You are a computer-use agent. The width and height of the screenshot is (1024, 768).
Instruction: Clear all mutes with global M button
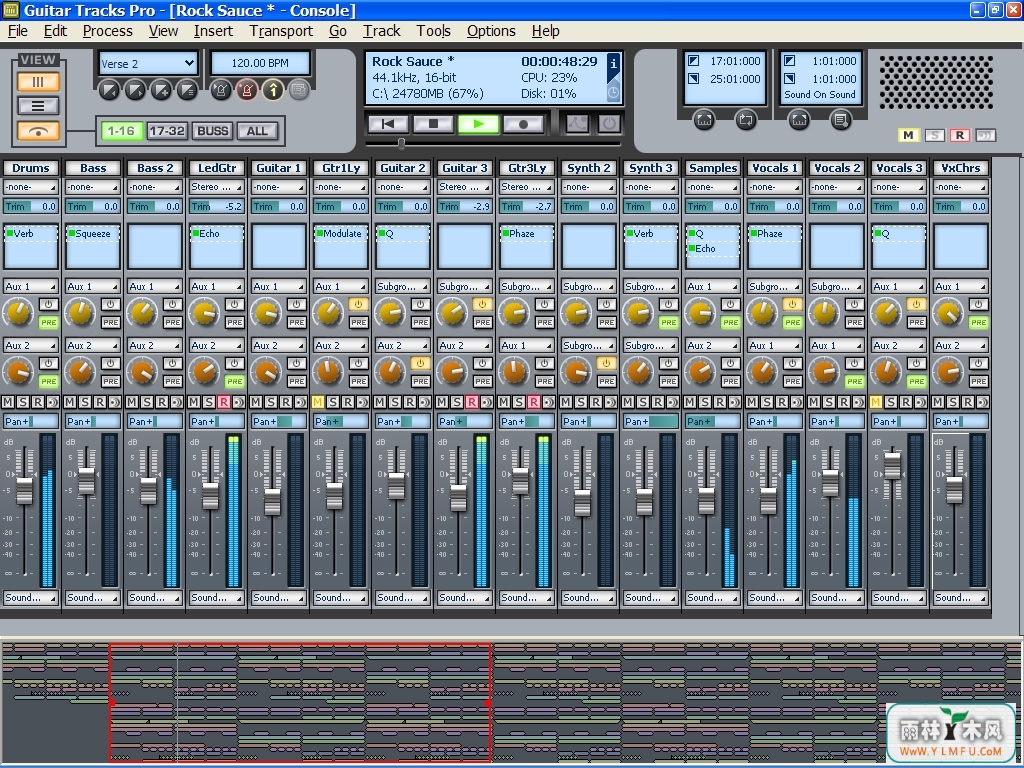point(908,135)
